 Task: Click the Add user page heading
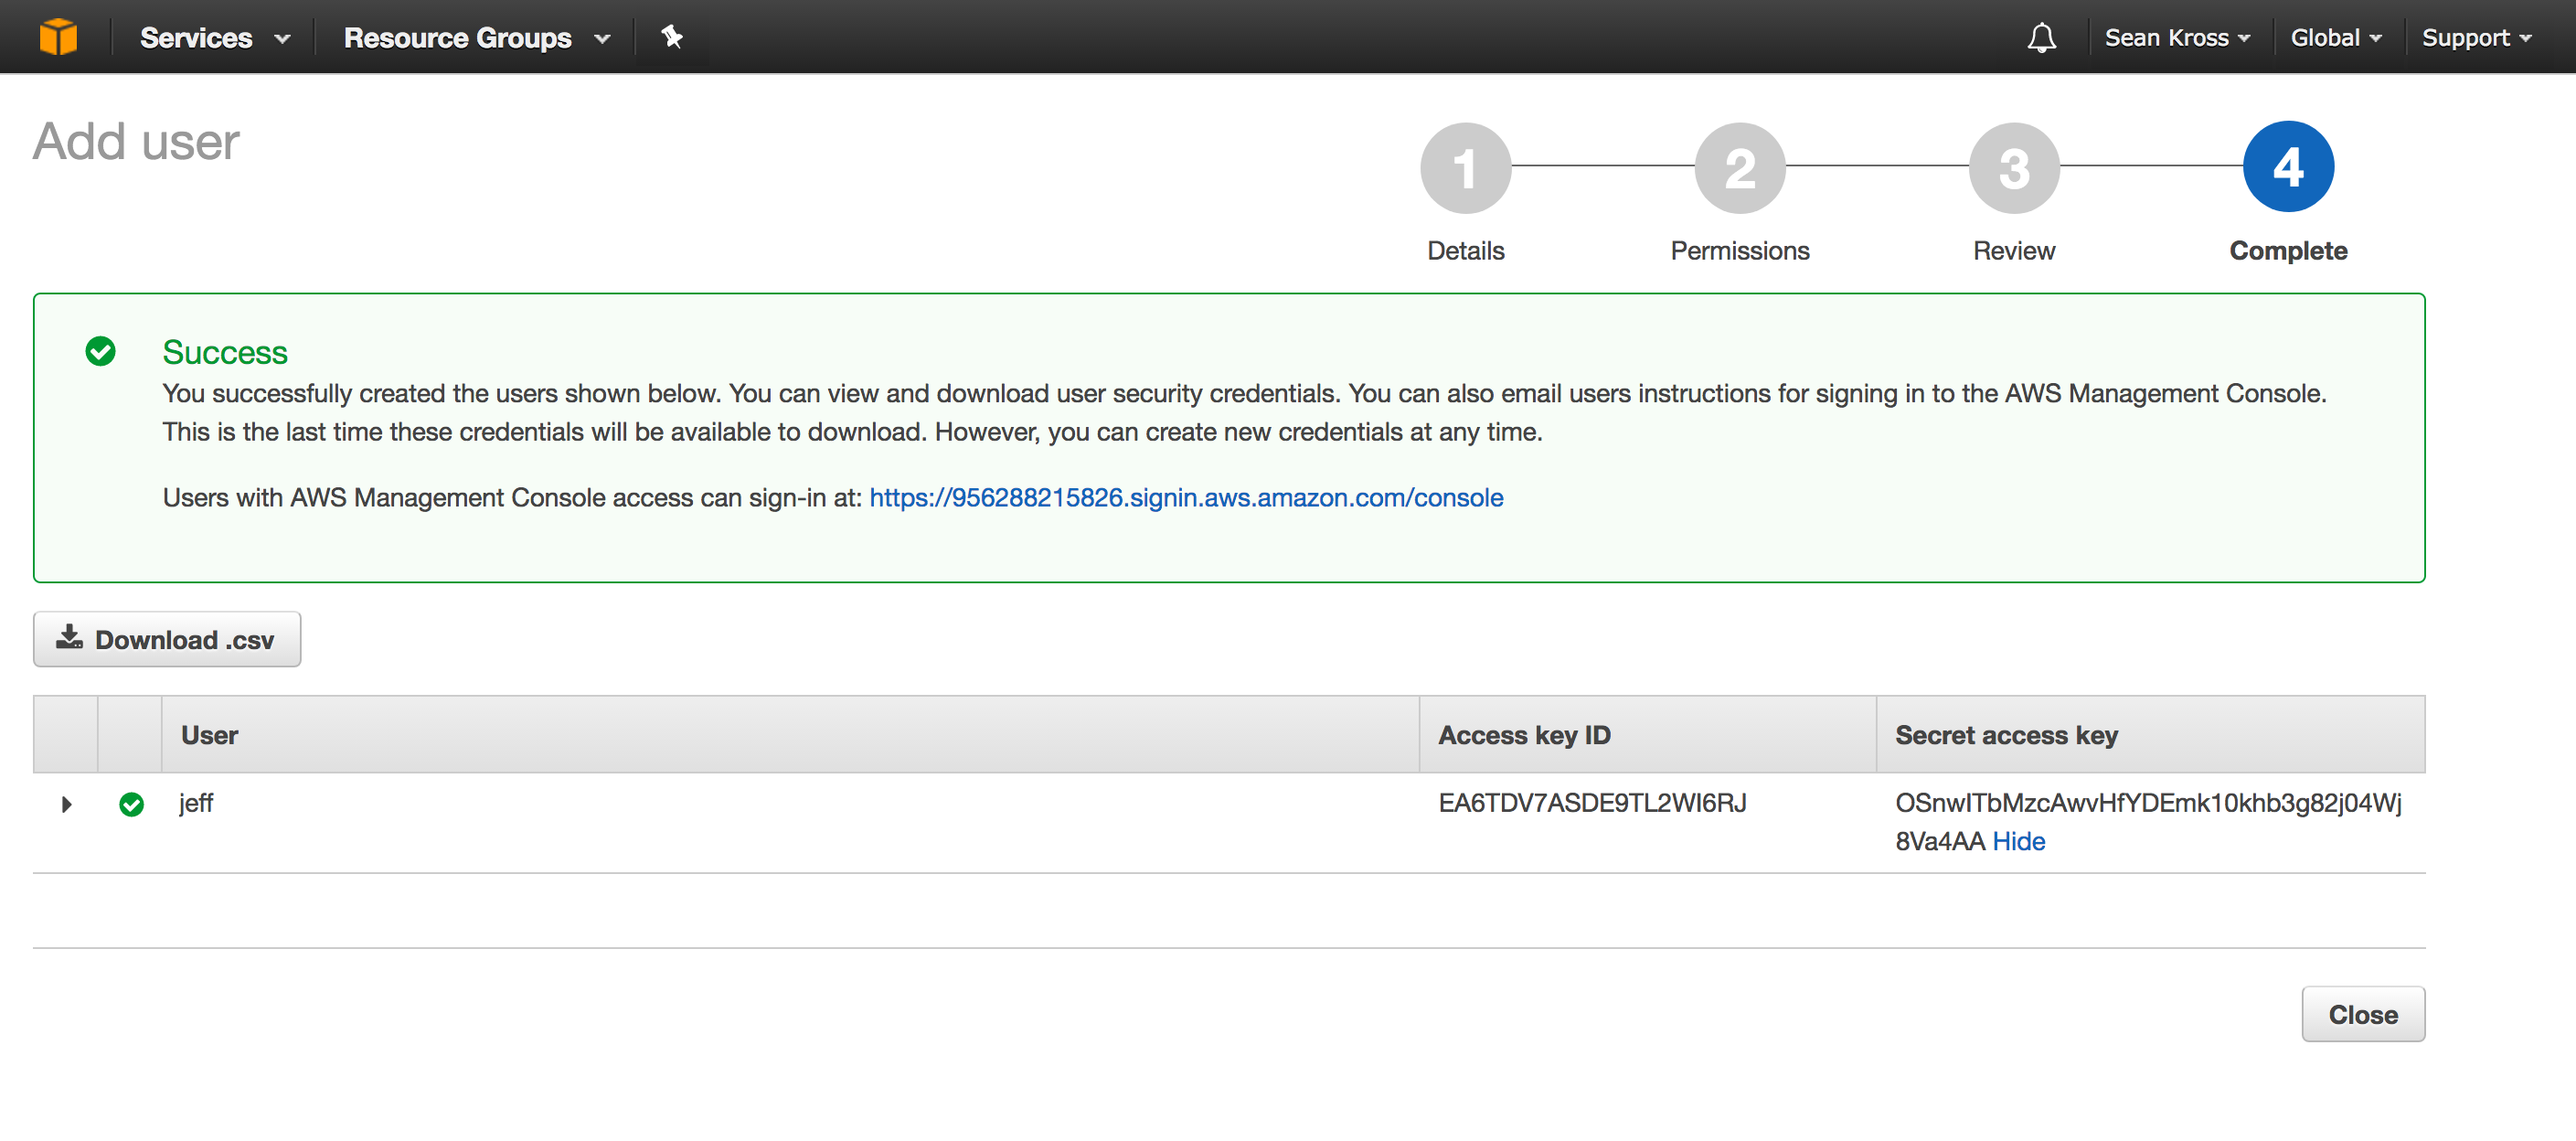coord(136,141)
